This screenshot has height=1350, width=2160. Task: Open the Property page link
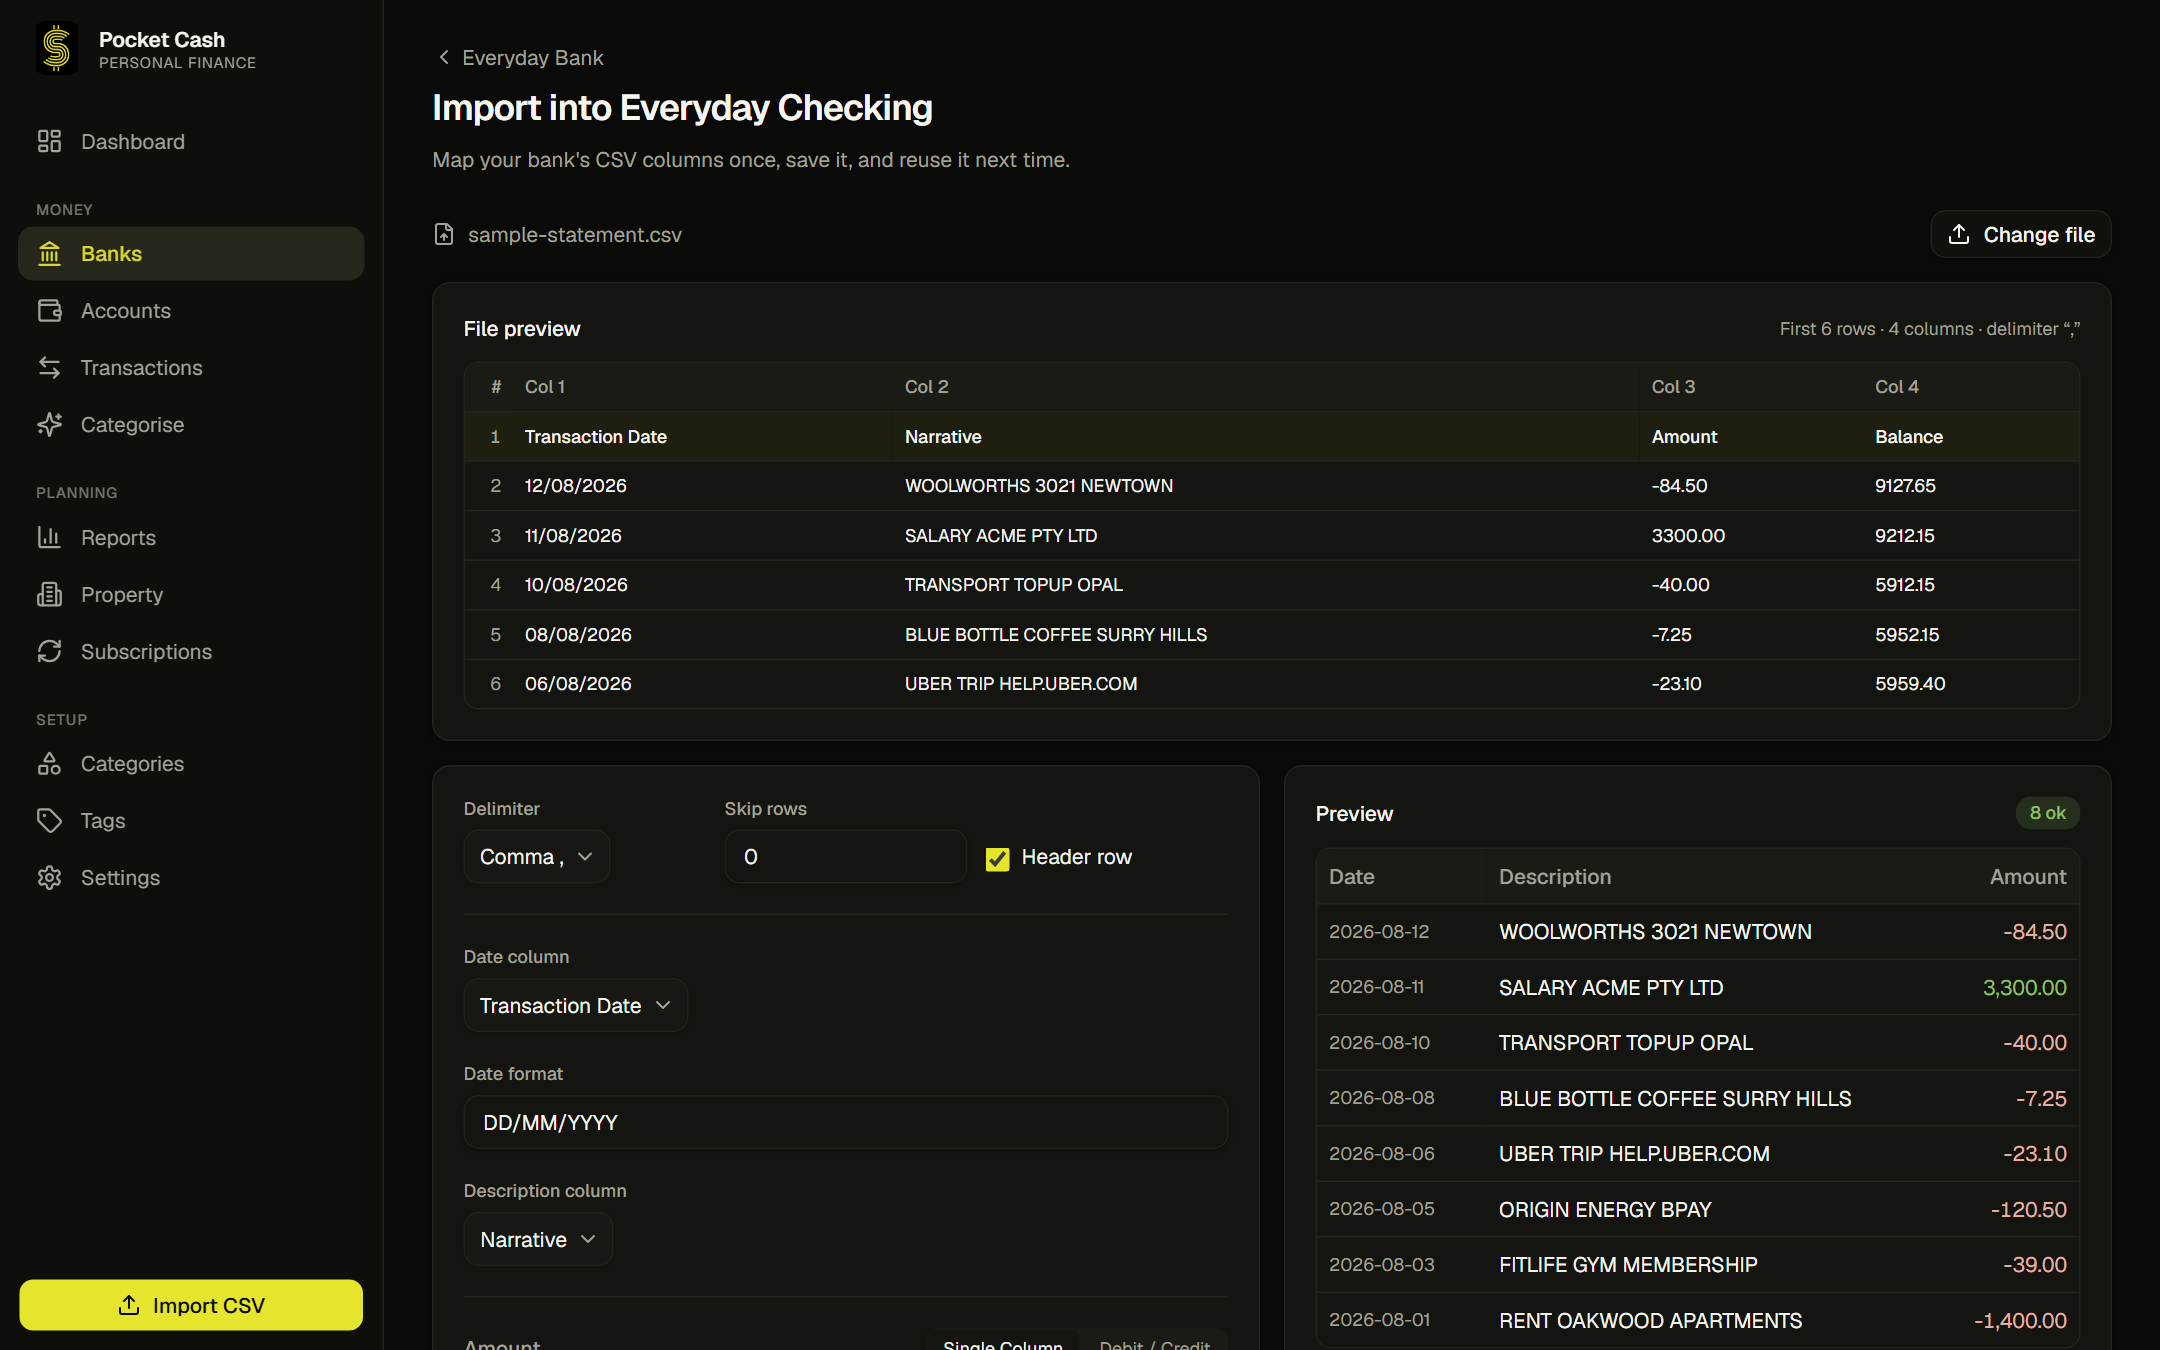pos(191,594)
